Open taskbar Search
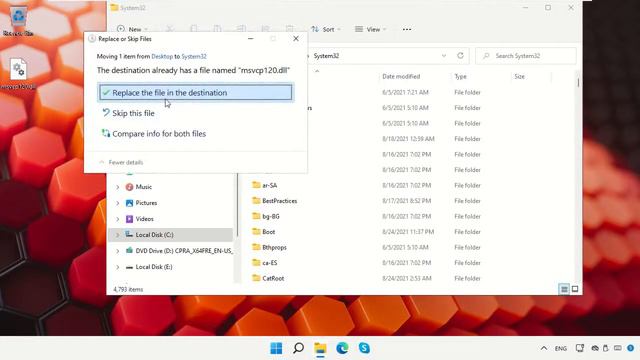 (x=298, y=348)
